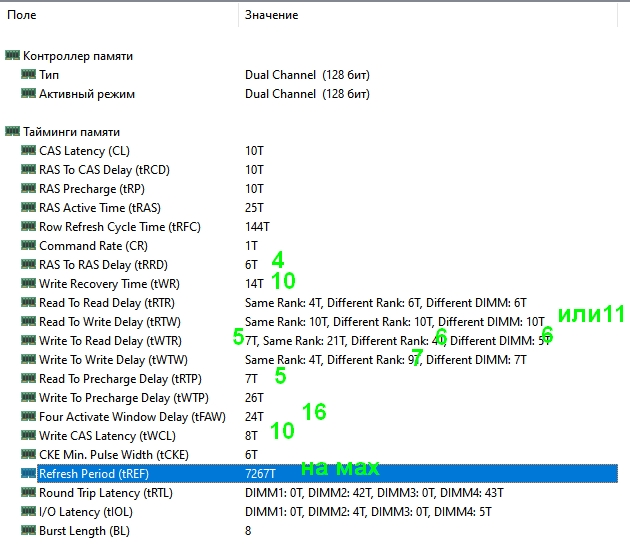
Task: Click the icon next to CAS Latency (CL)
Action: 29,150
